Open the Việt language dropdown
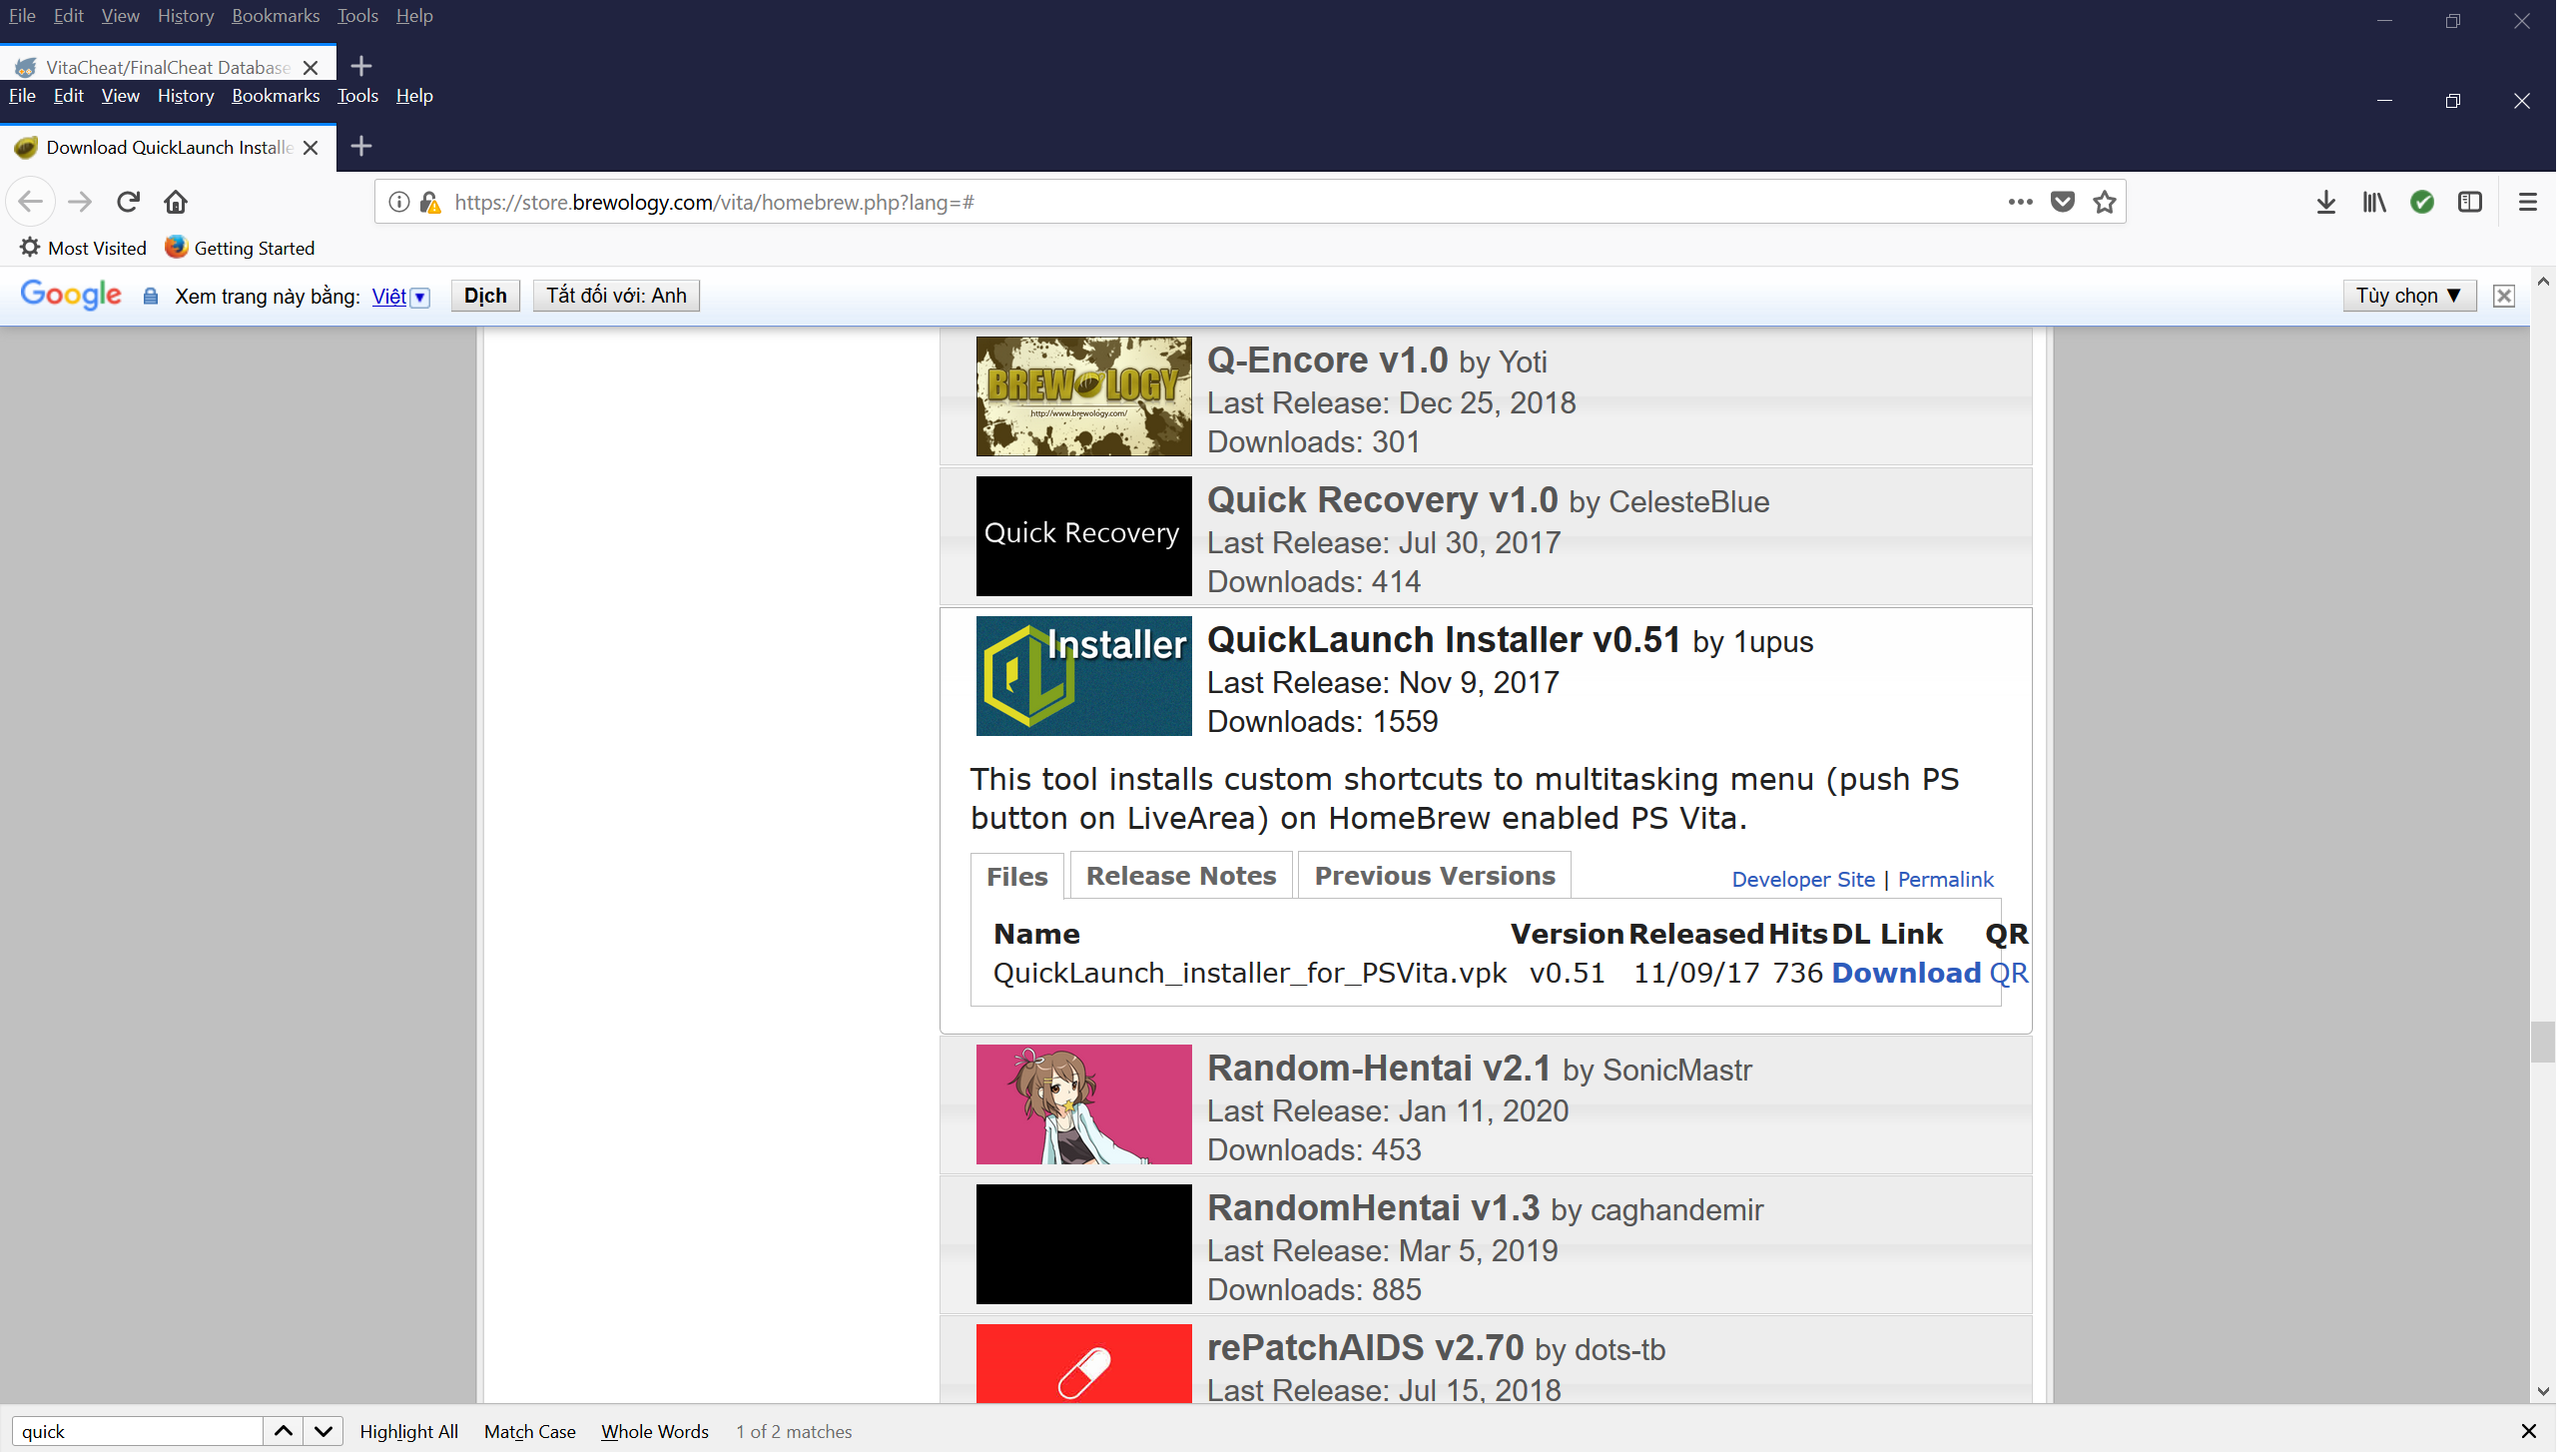2576x1452 pixels. 400,296
